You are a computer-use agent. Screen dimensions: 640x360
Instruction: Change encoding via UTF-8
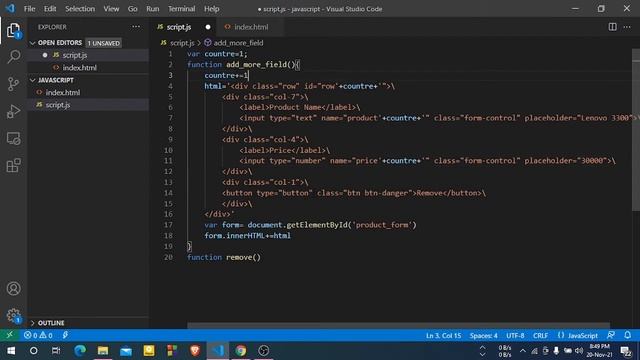pyautogui.click(x=515, y=336)
